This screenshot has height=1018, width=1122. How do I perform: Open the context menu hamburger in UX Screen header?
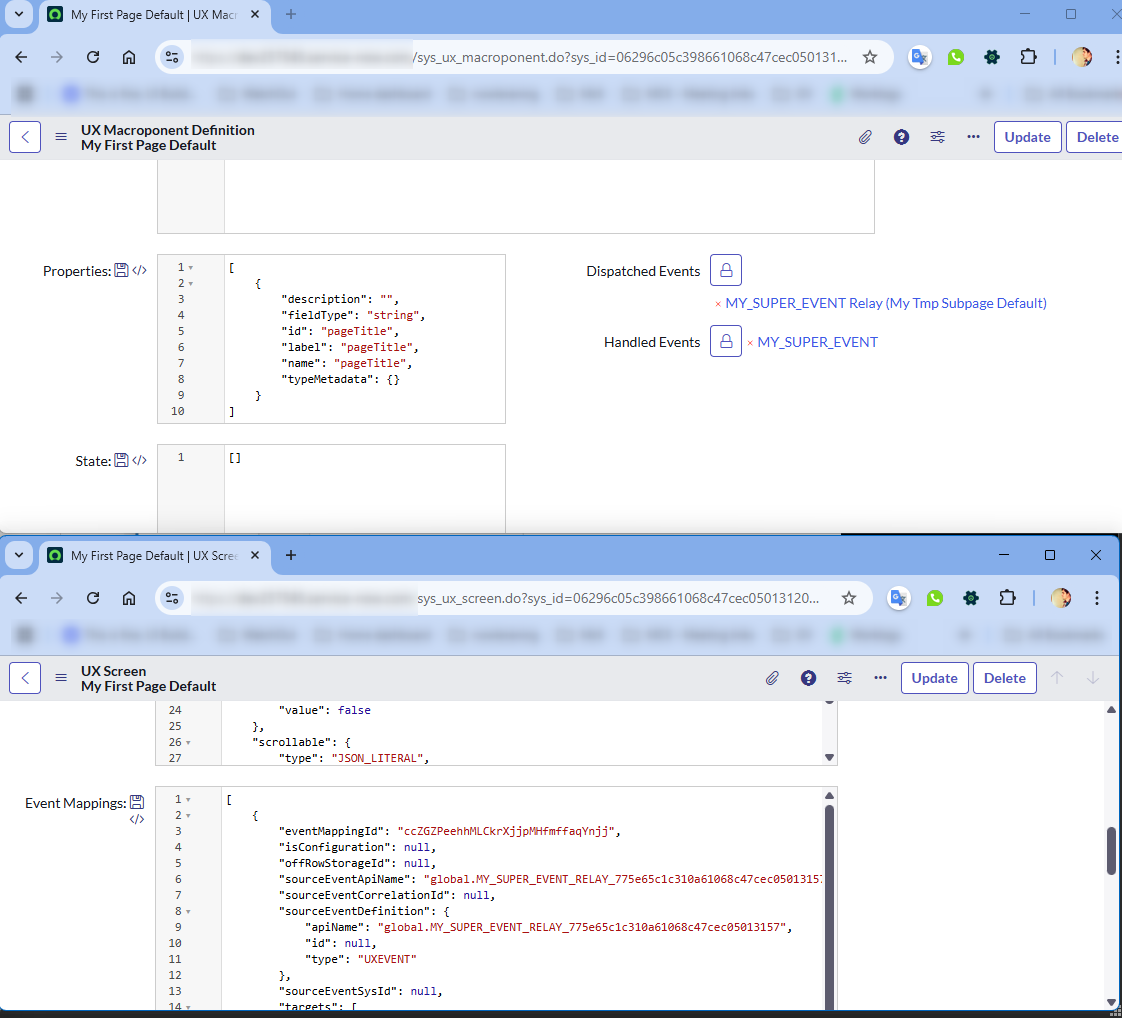point(61,678)
